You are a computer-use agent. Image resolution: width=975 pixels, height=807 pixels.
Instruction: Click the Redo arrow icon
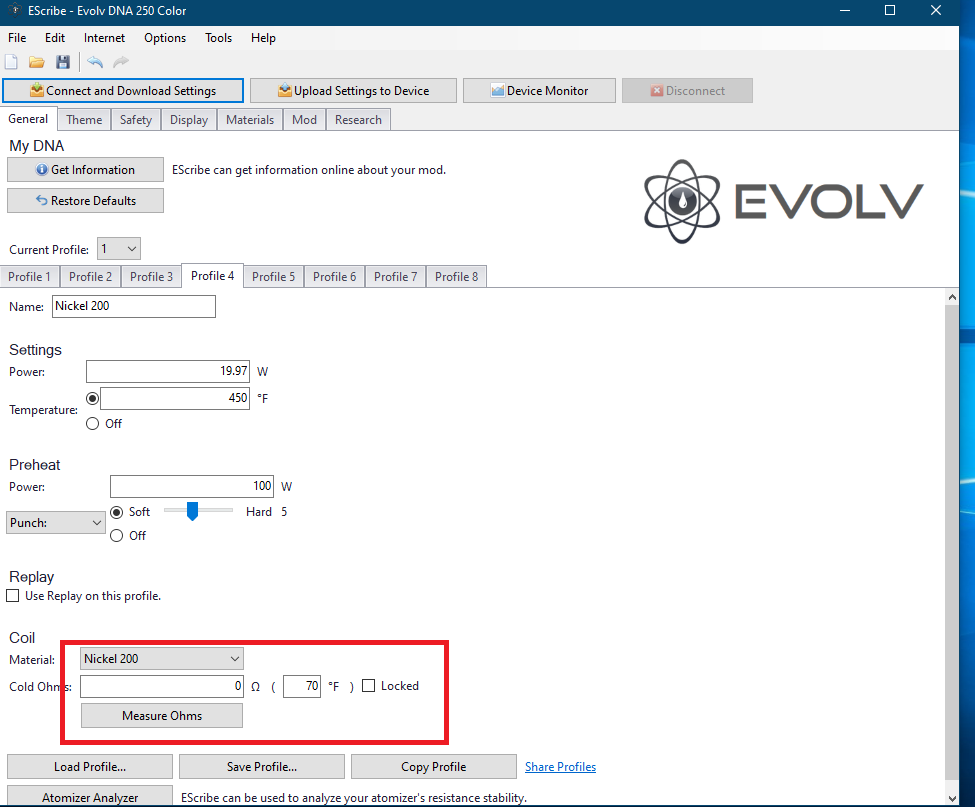(121, 62)
